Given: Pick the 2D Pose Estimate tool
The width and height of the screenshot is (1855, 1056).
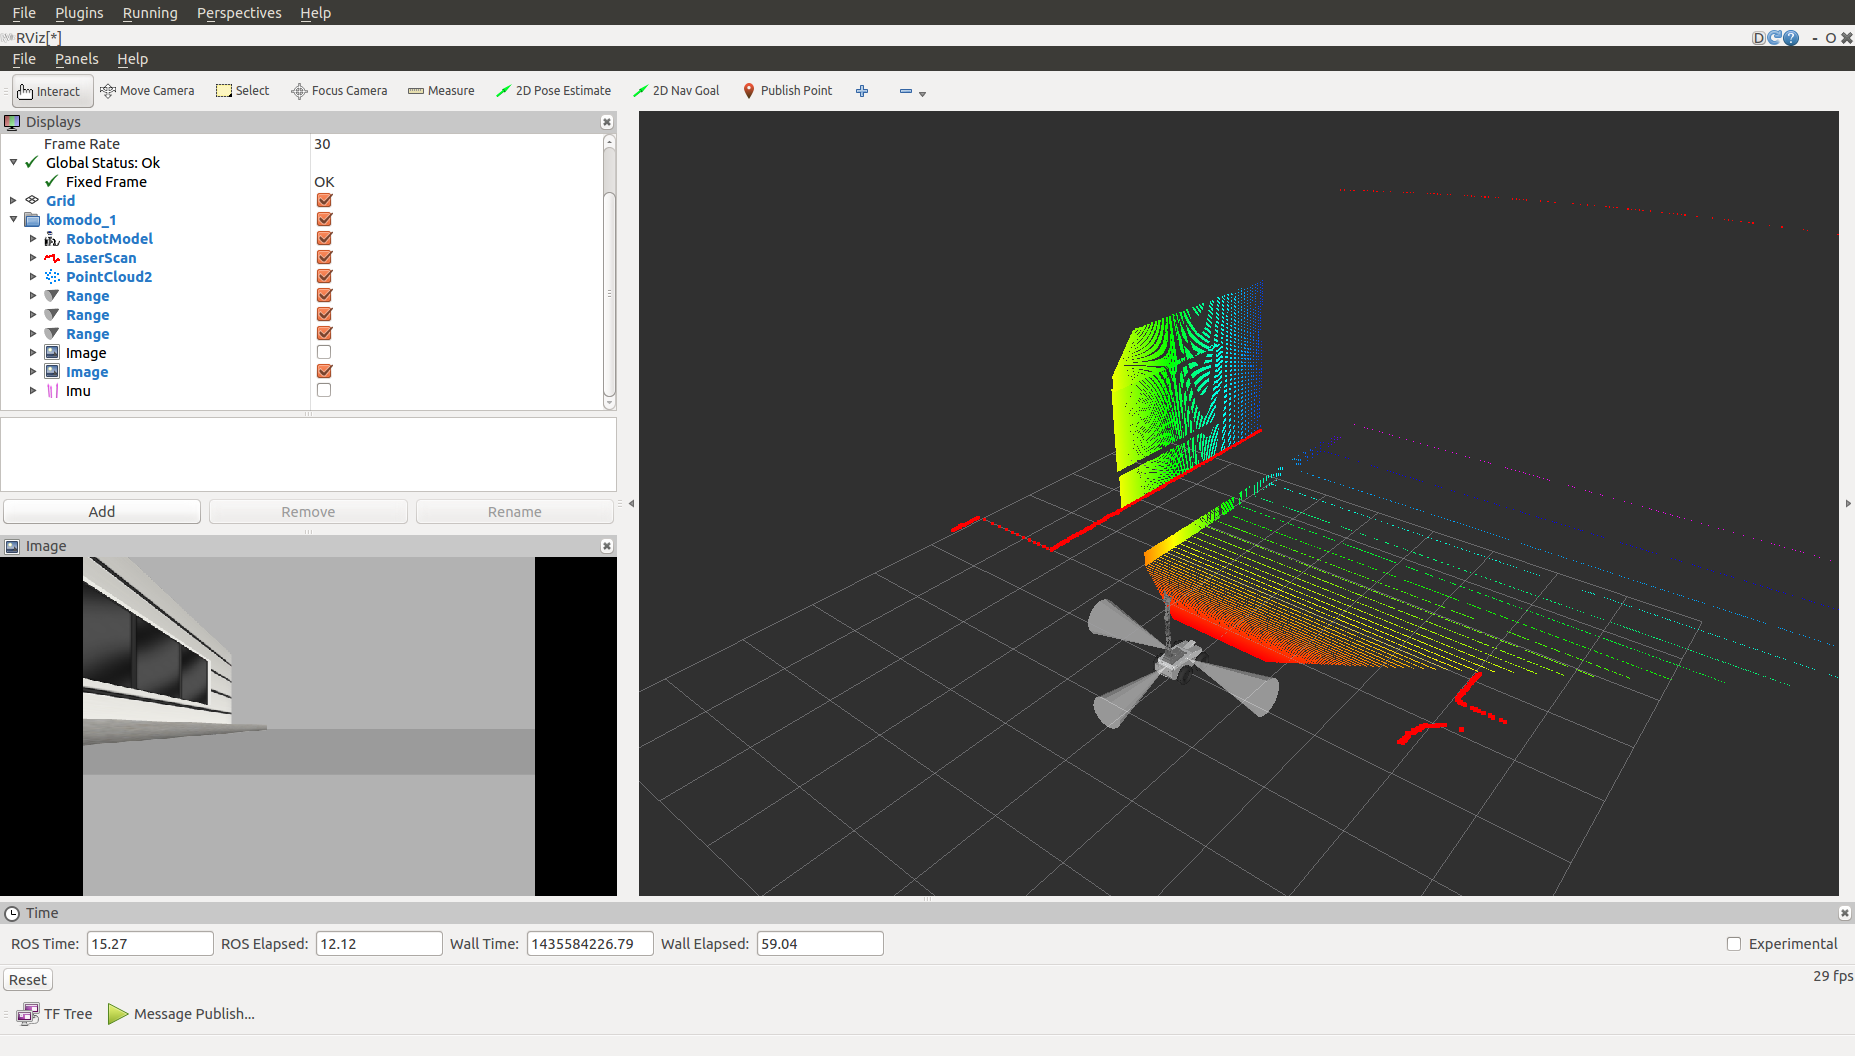Looking at the screenshot, I should point(553,91).
